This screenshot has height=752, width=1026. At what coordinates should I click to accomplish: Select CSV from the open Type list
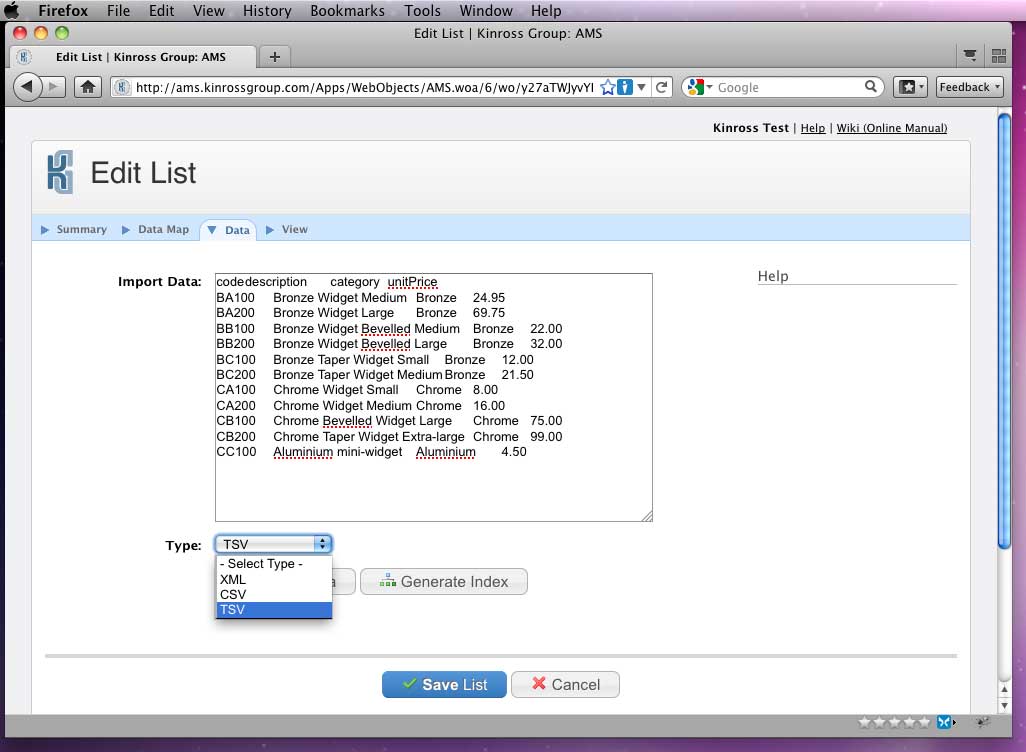click(x=232, y=594)
